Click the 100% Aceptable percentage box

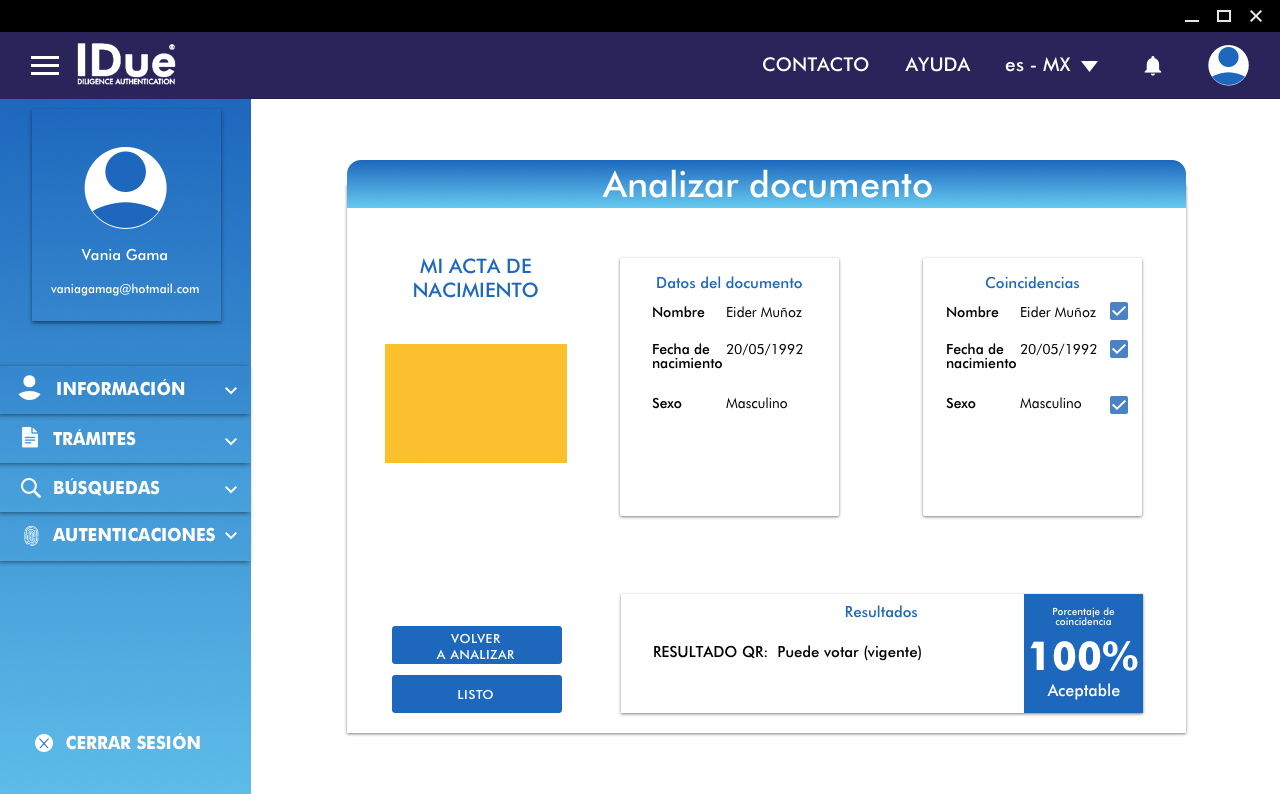(x=1083, y=654)
